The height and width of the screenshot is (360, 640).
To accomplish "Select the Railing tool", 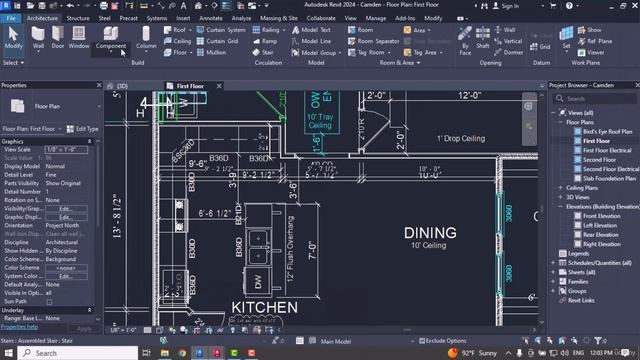I will tap(268, 30).
